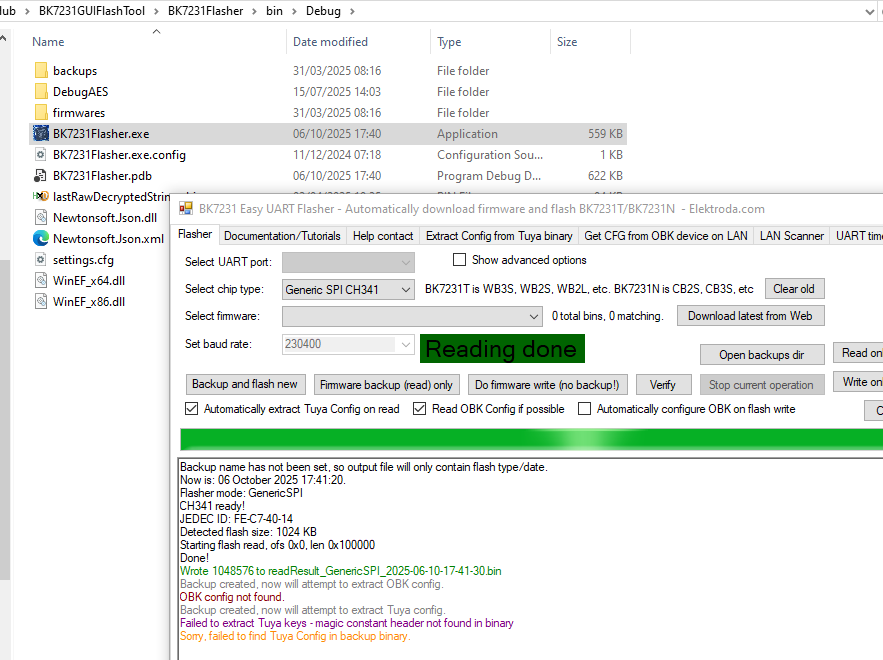Select lastRawDecryptedStrings file icon

tap(41, 196)
